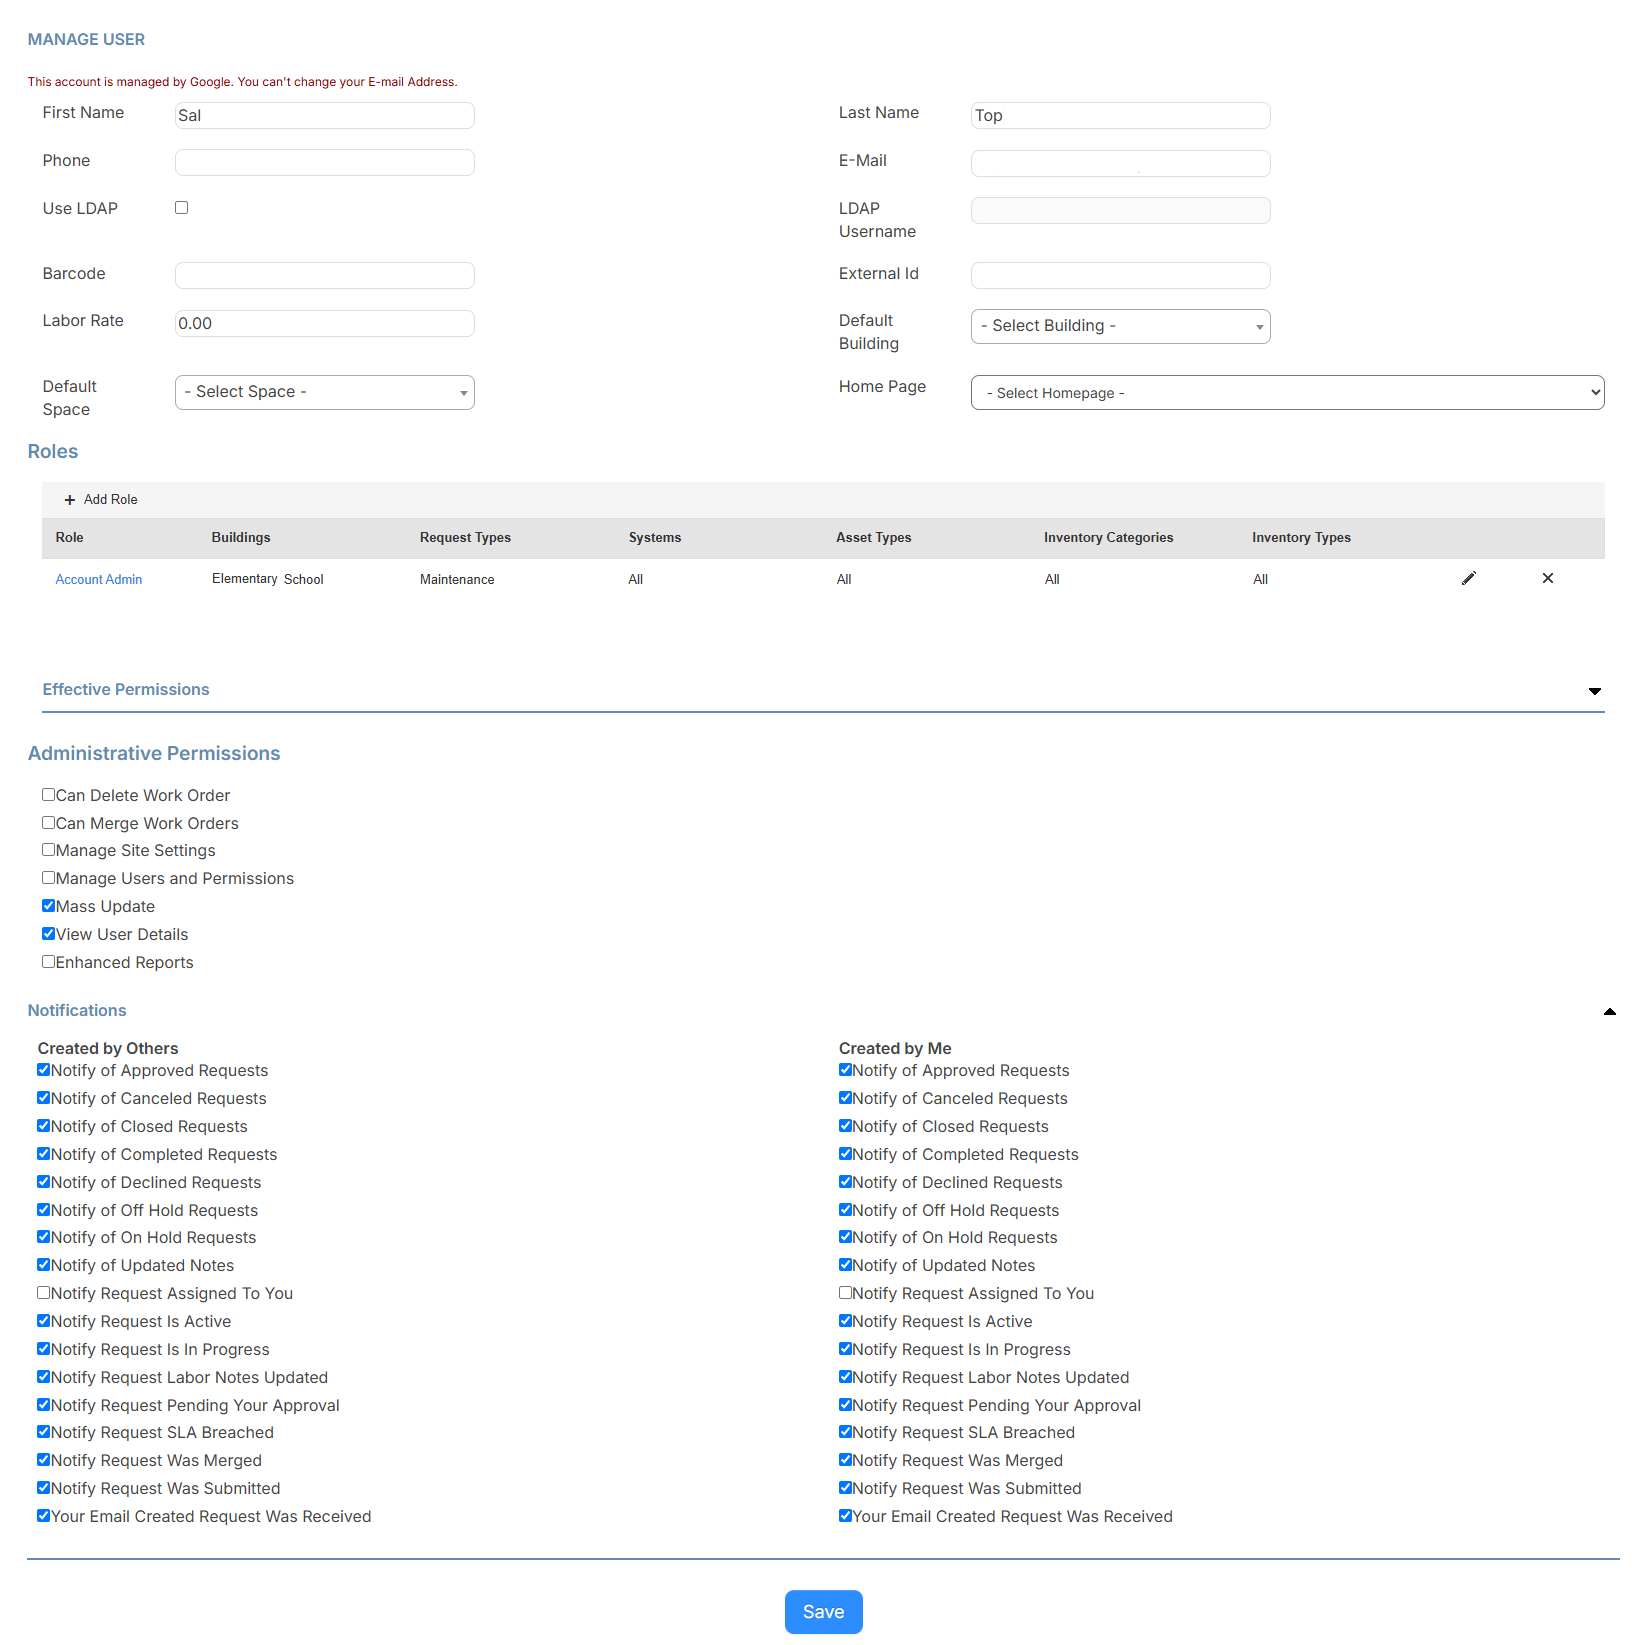
Task: Open the Account Admin role link
Action: [x=98, y=579]
